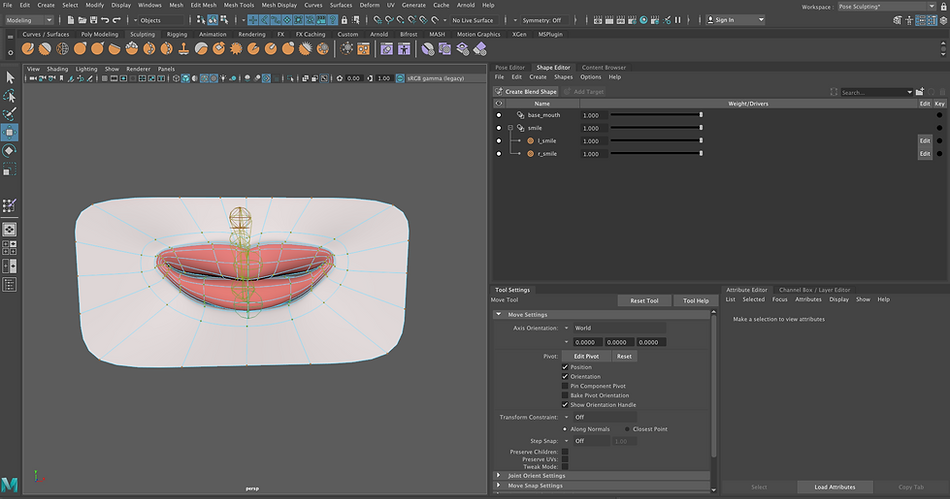The width and height of the screenshot is (950, 499).
Task: Click the l_smile weight value field
Action: coord(594,141)
